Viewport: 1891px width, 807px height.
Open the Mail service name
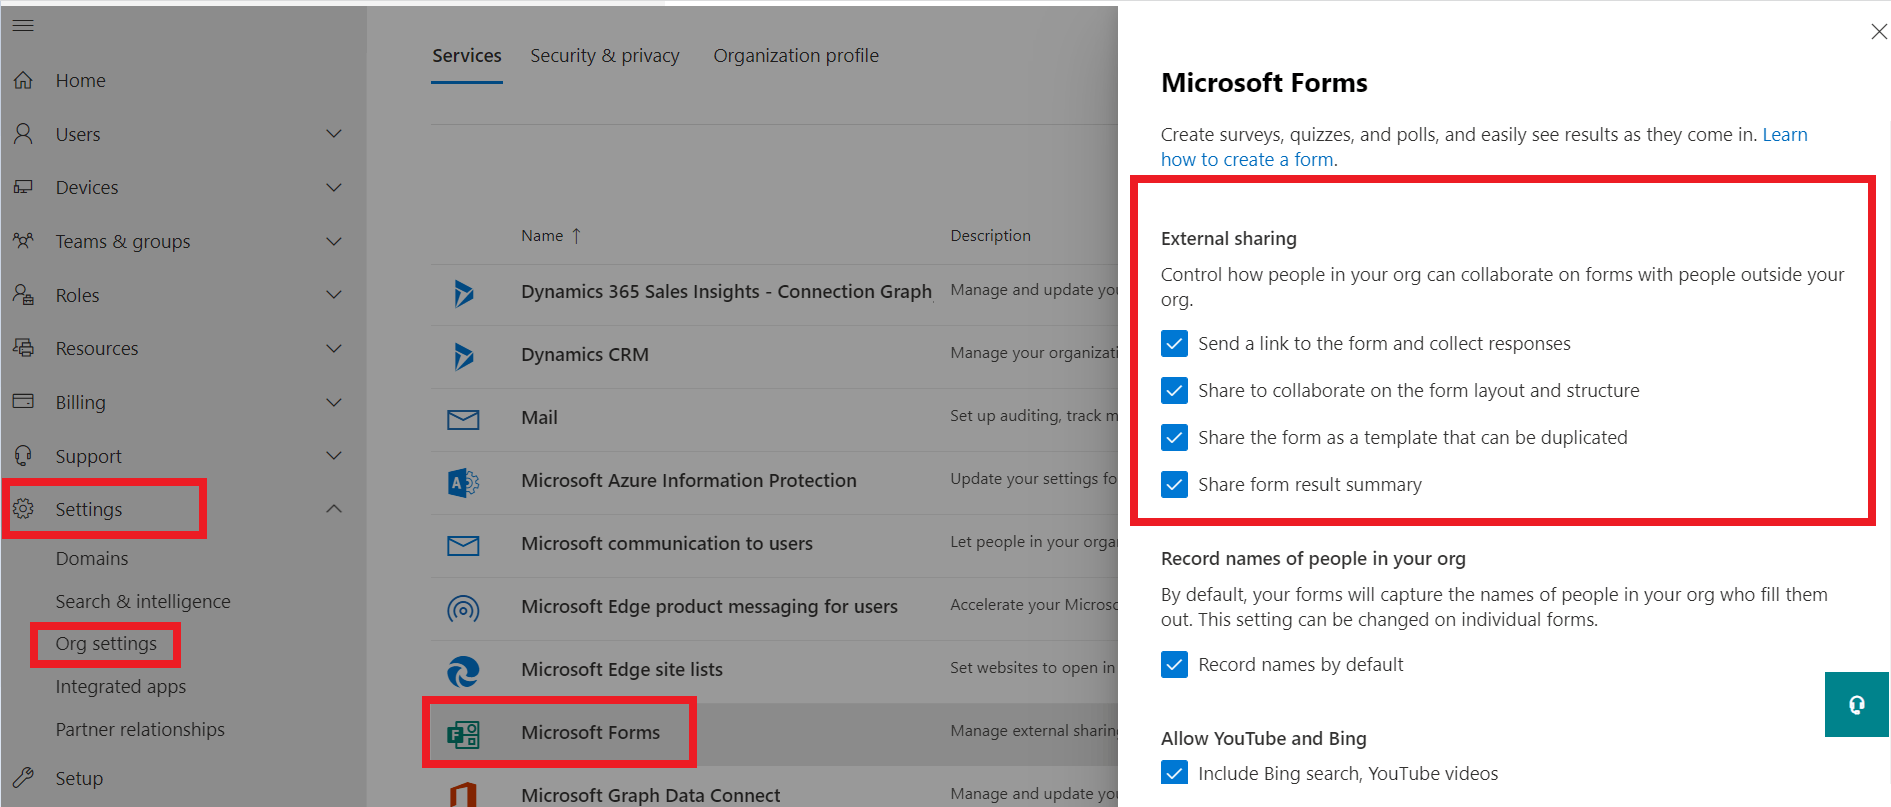click(x=539, y=418)
